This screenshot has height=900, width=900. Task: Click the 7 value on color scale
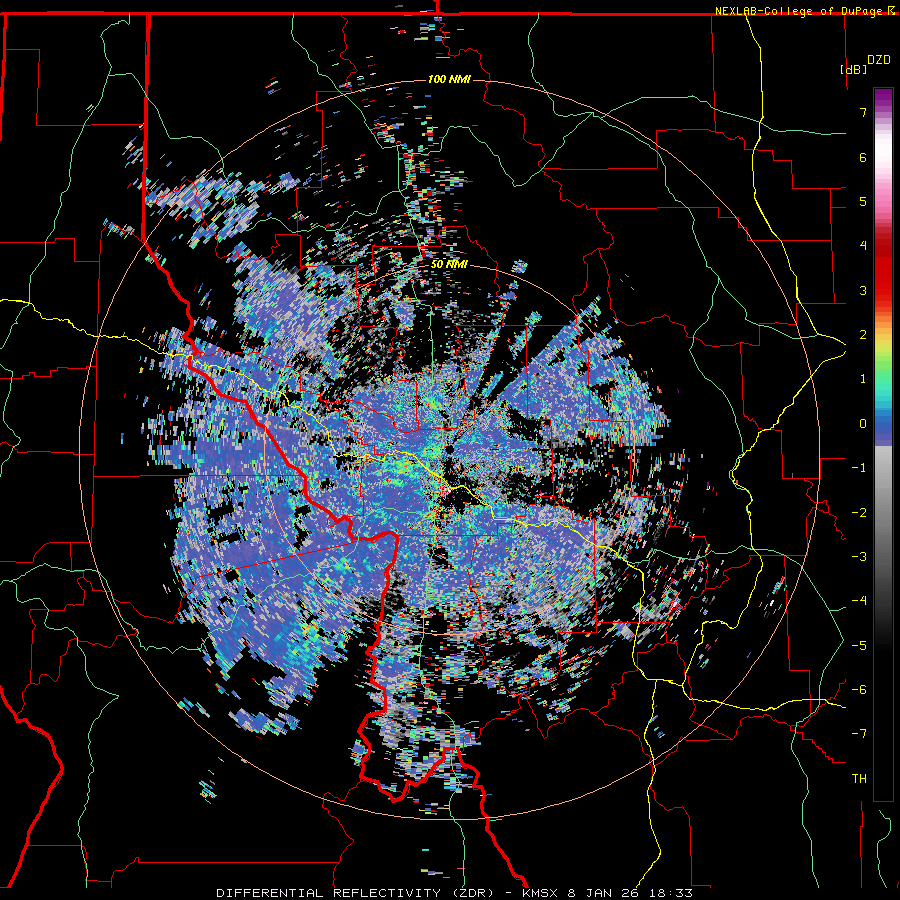863,112
